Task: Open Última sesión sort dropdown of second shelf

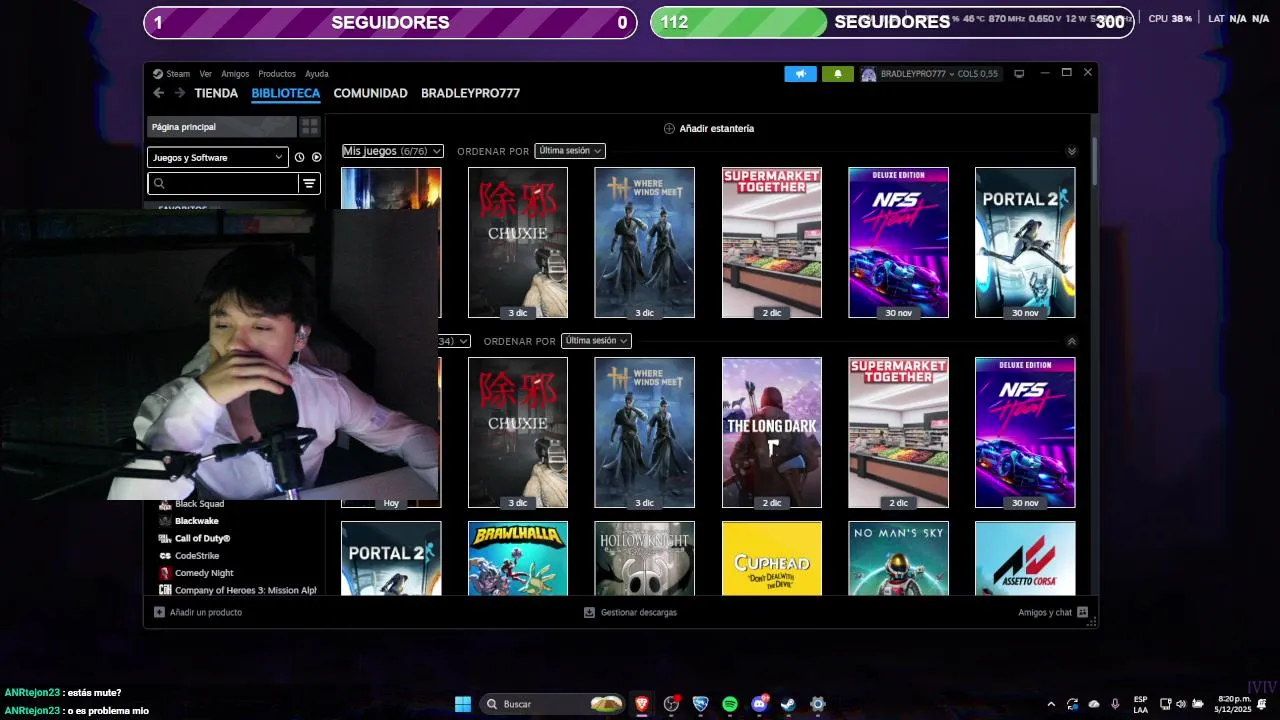Action: pos(596,341)
